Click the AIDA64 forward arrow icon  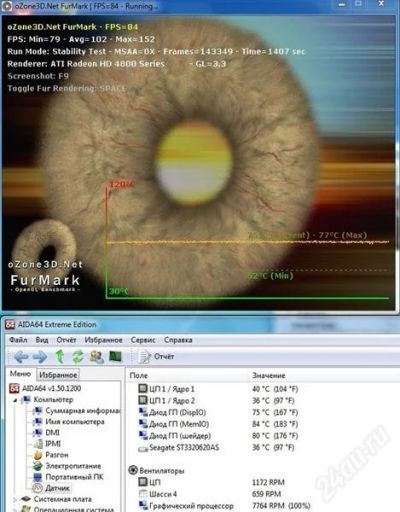click(40, 357)
